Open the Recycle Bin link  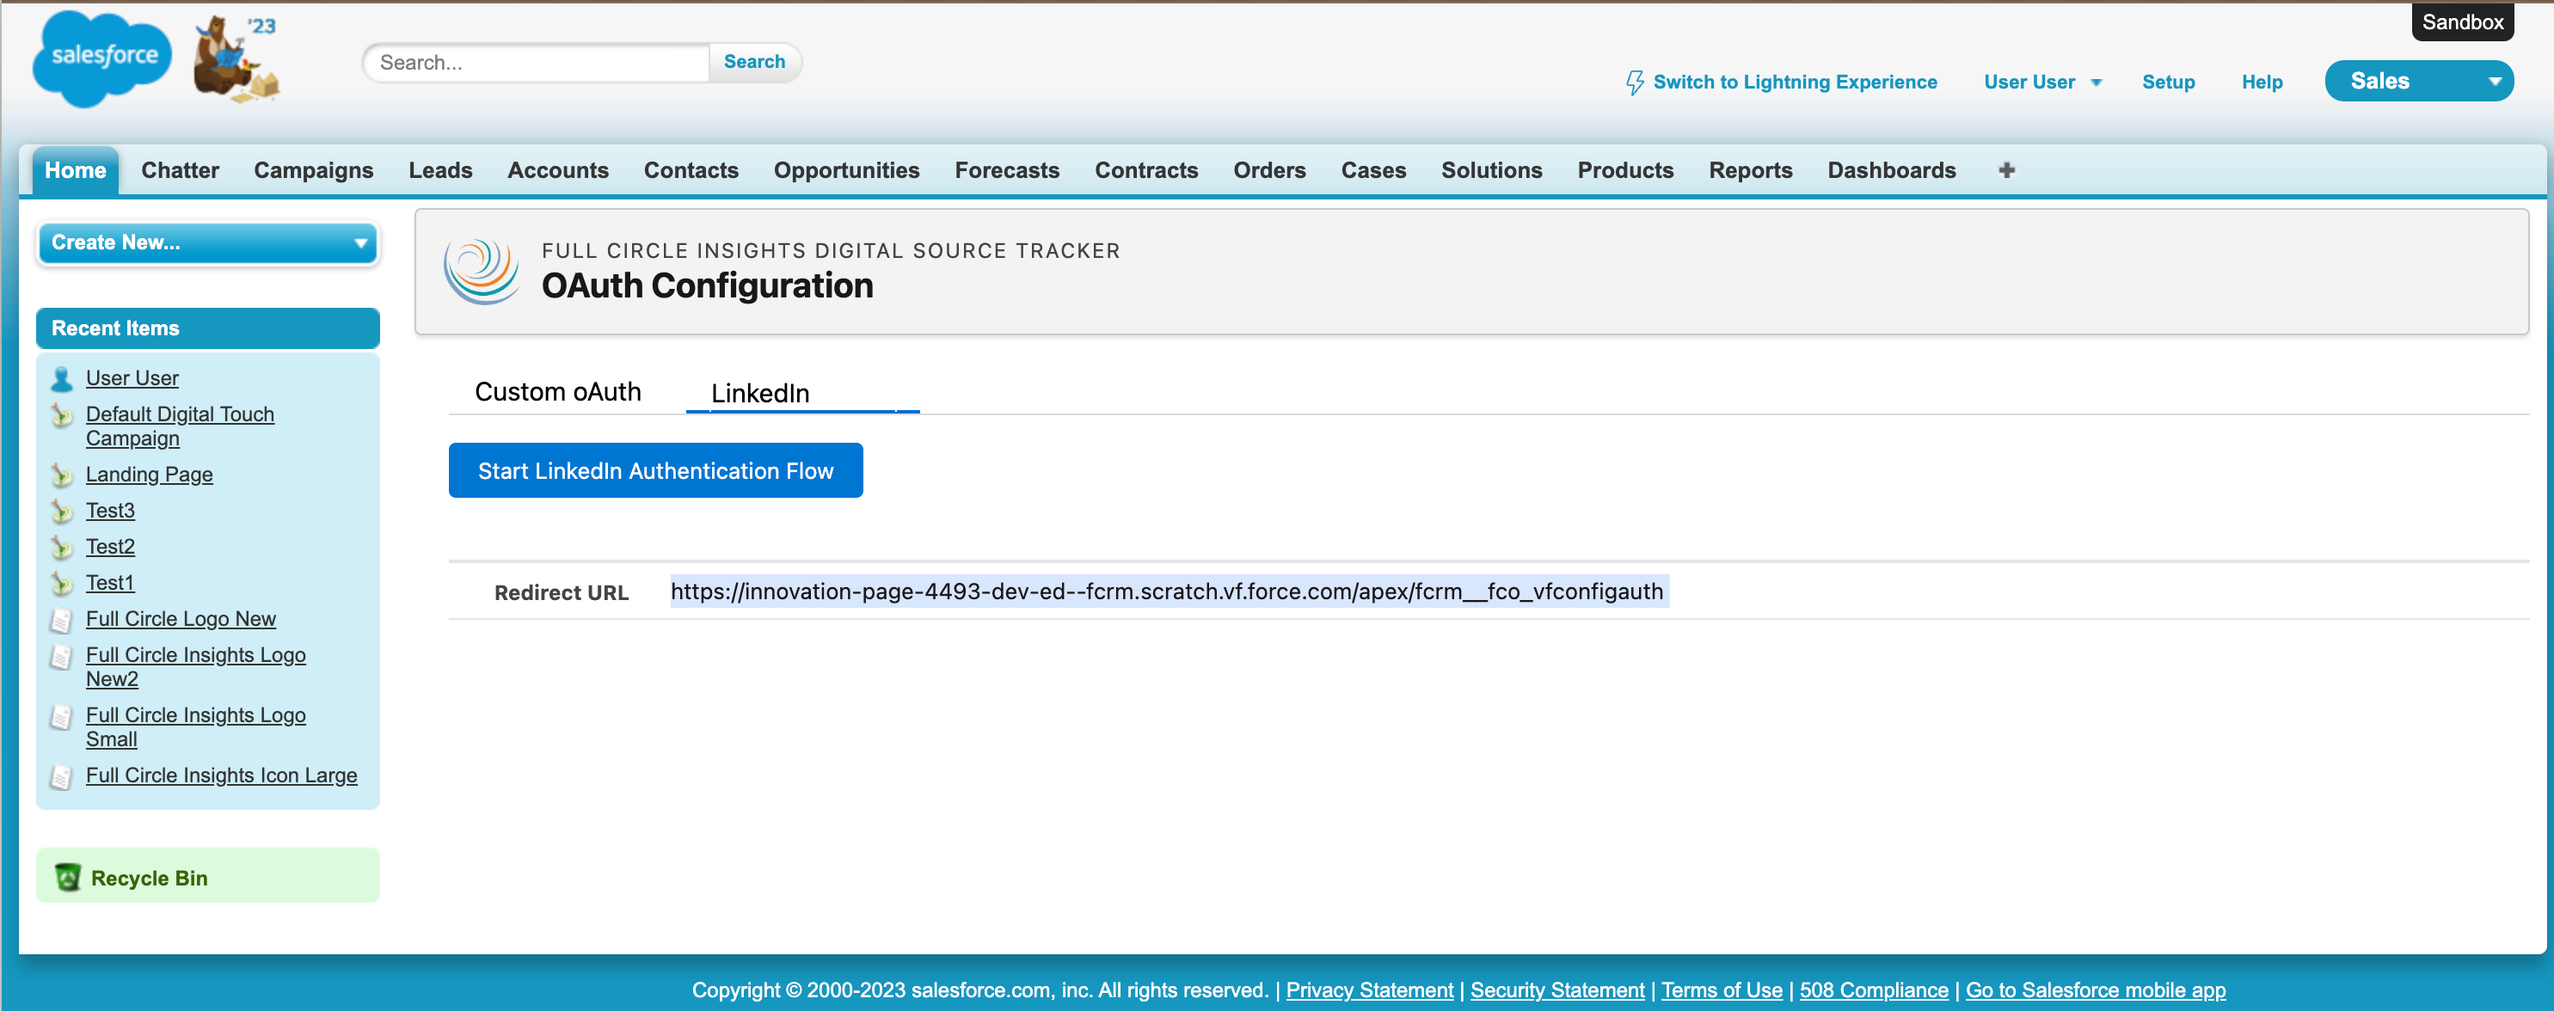point(149,878)
